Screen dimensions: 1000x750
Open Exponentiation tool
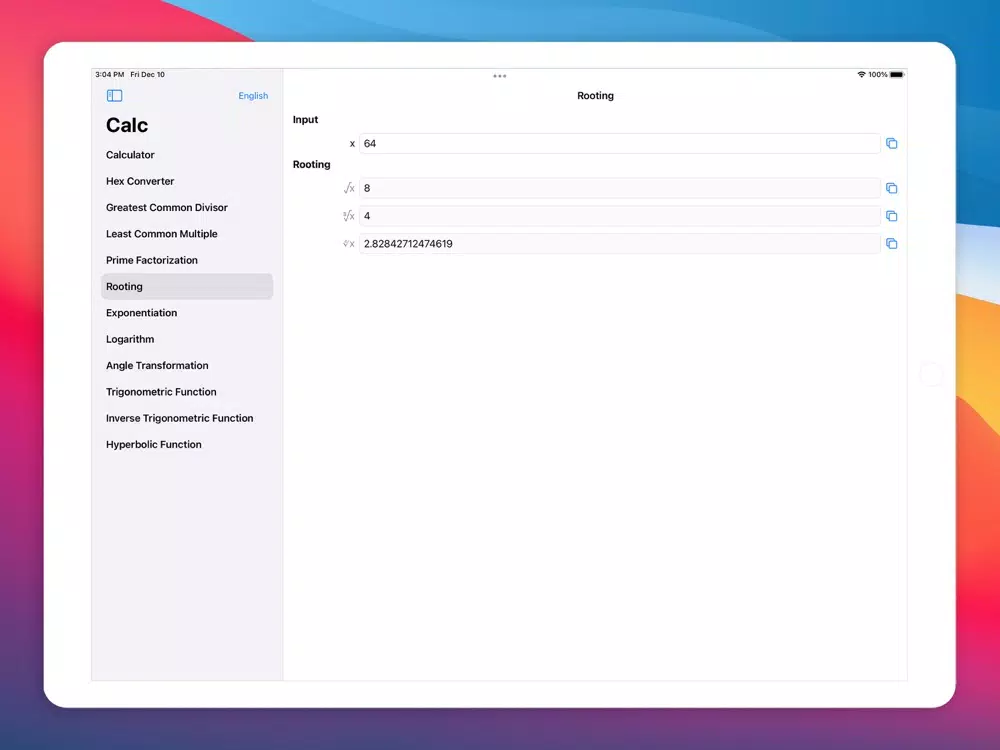187,313
